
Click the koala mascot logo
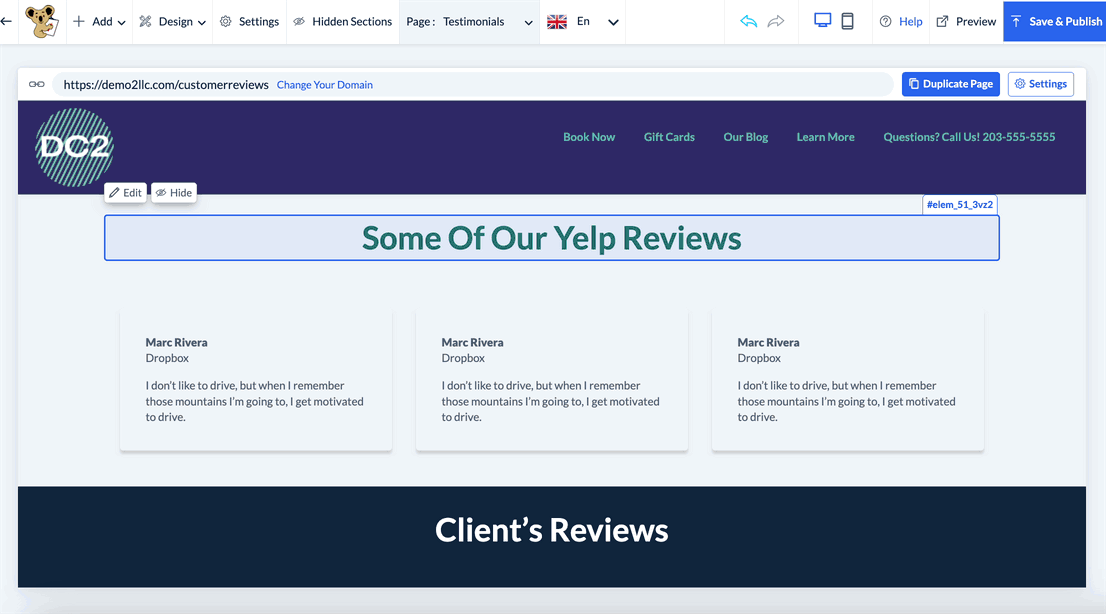pyautogui.click(x=42, y=21)
